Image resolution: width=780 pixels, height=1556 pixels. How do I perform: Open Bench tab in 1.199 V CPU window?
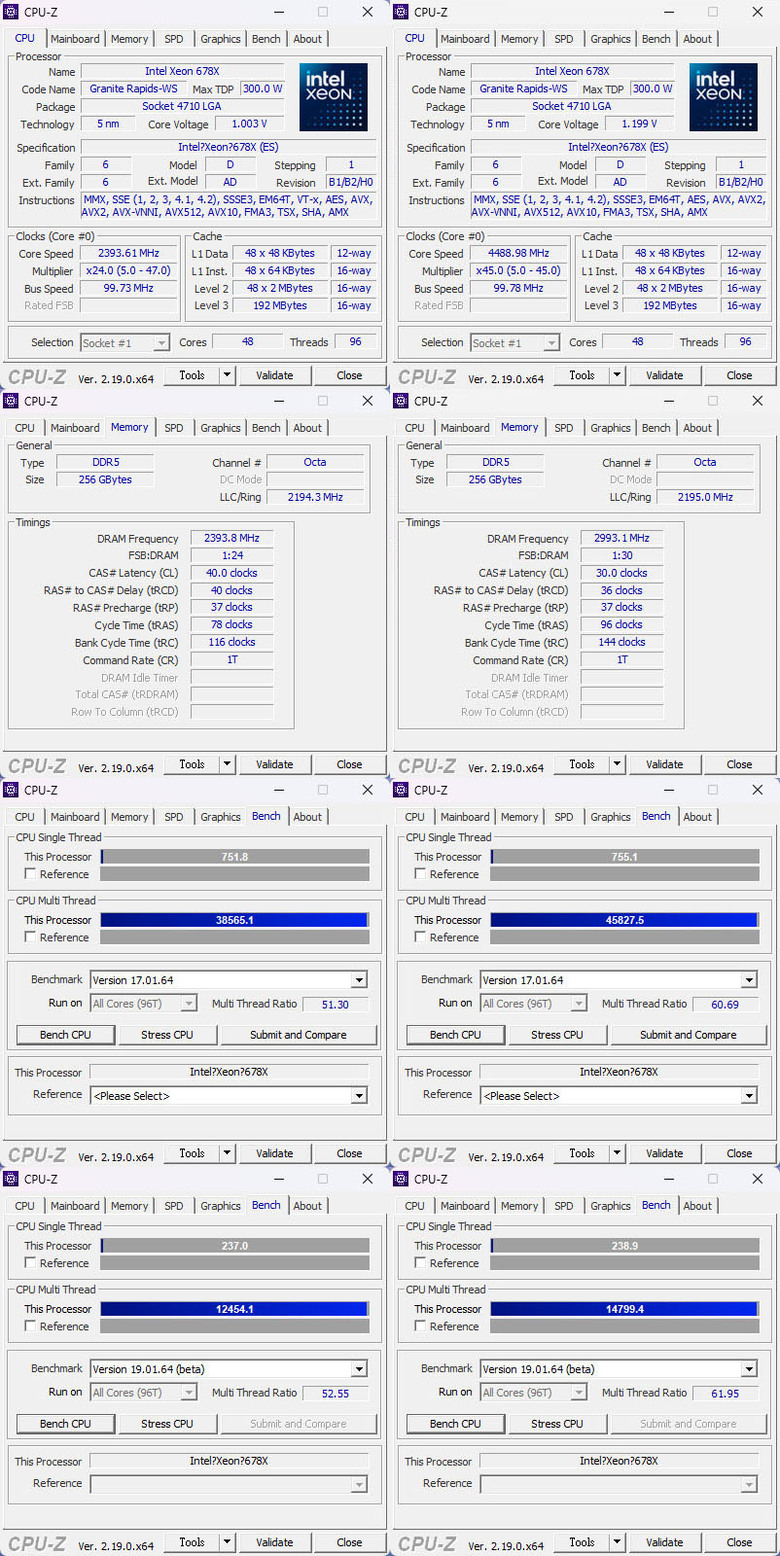[x=656, y=39]
